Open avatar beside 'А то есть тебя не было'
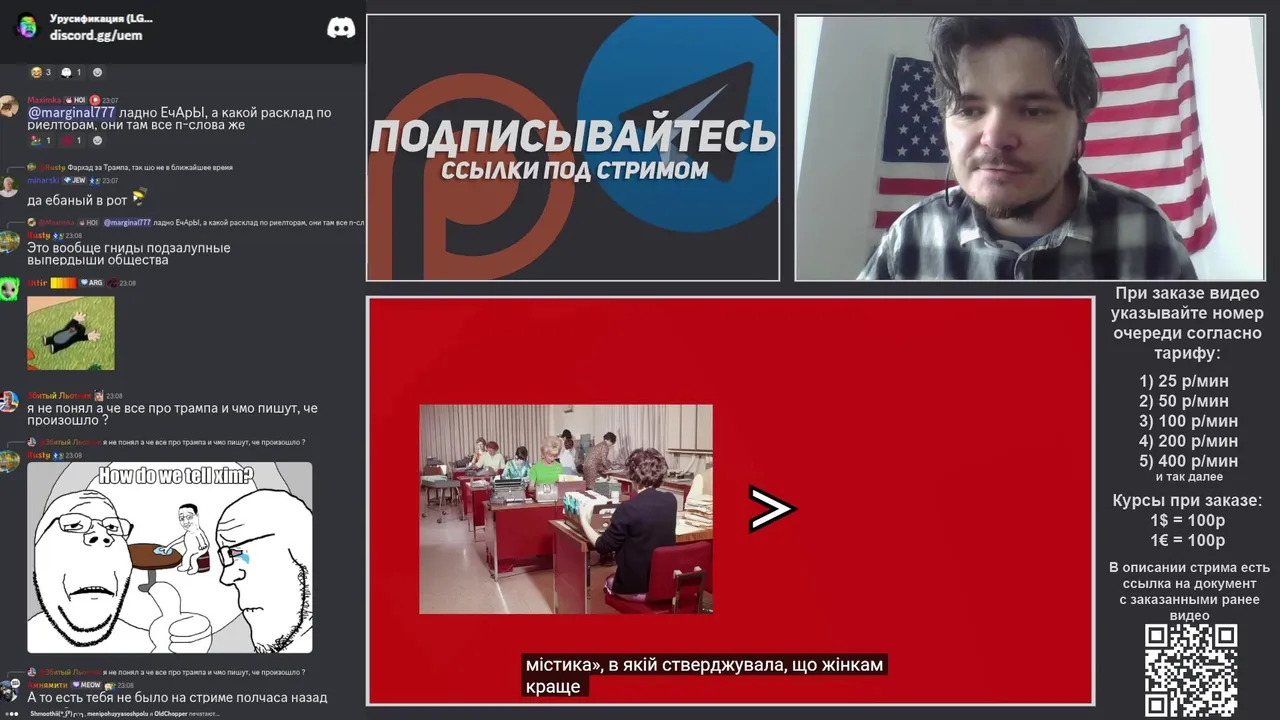1280x720 pixels. click(x=9, y=691)
